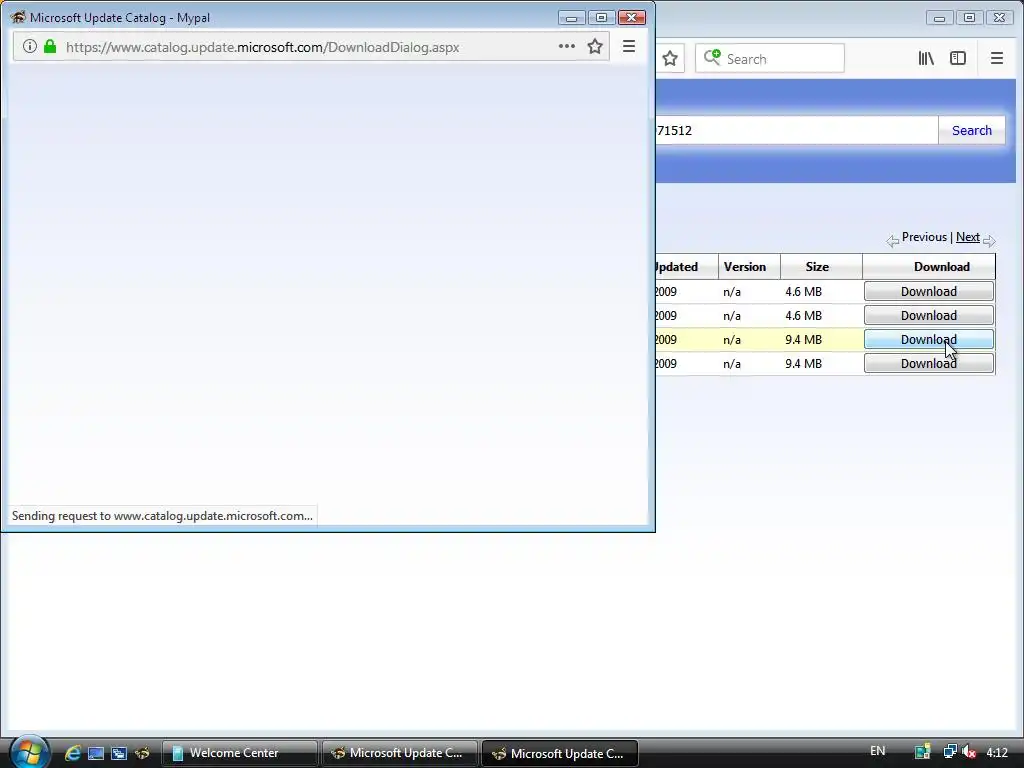Click the Next page arrow icon
Viewport: 1024px width, 768px height.
pyautogui.click(x=989, y=241)
